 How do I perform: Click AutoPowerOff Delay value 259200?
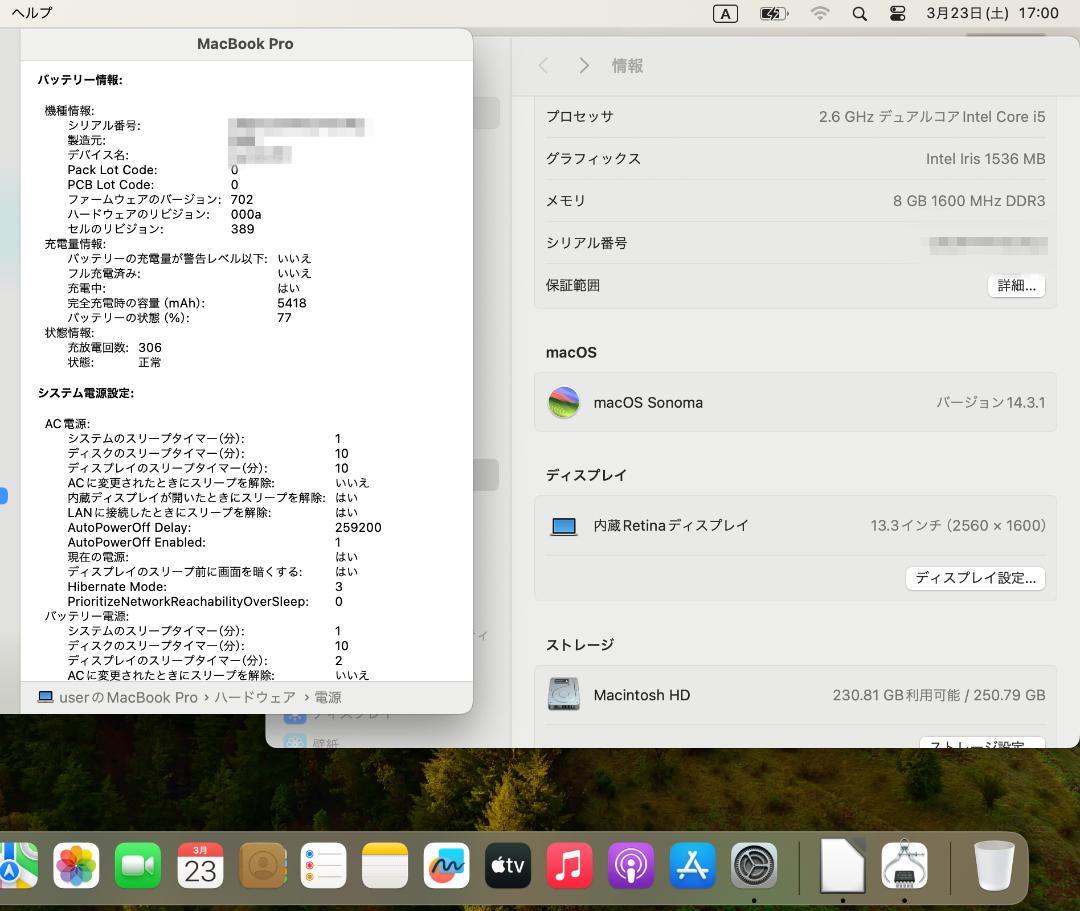pyautogui.click(x=358, y=527)
